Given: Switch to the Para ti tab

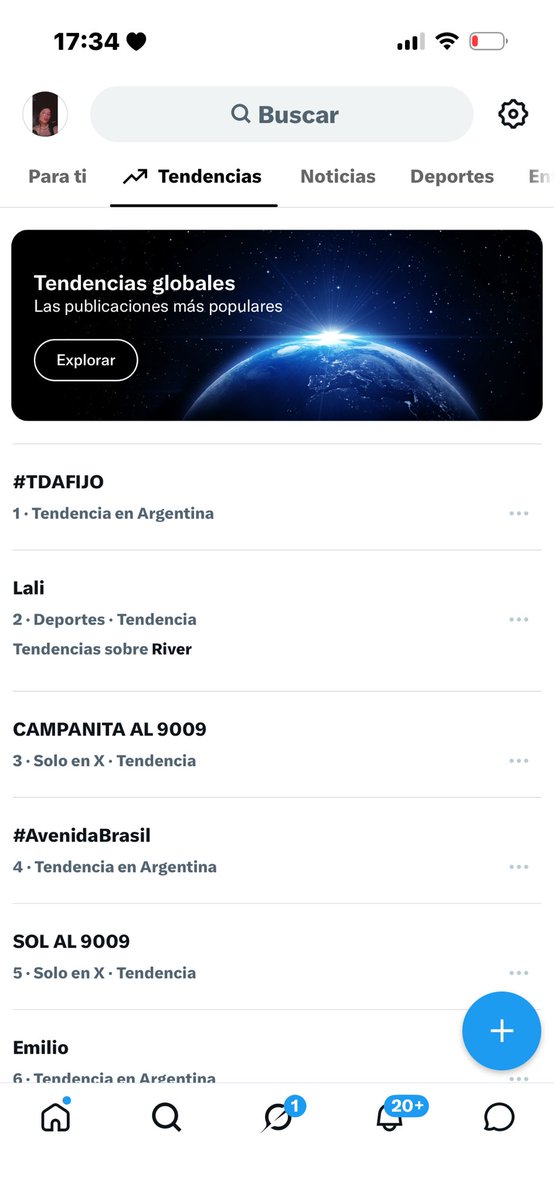Looking at the screenshot, I should click(x=57, y=176).
